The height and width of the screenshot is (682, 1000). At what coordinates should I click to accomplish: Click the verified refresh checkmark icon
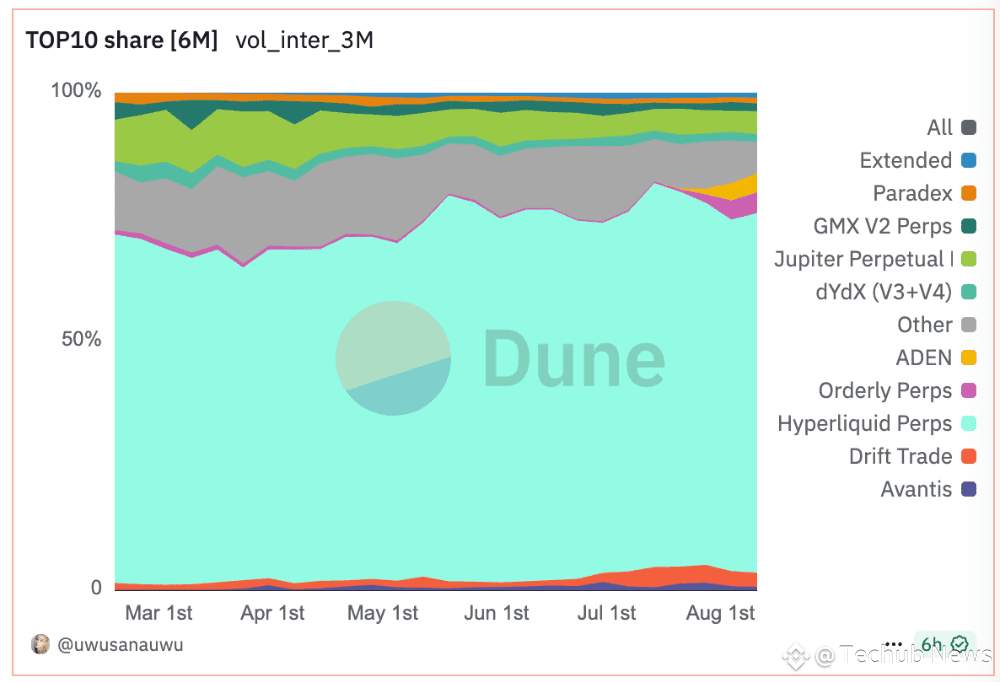(960, 644)
